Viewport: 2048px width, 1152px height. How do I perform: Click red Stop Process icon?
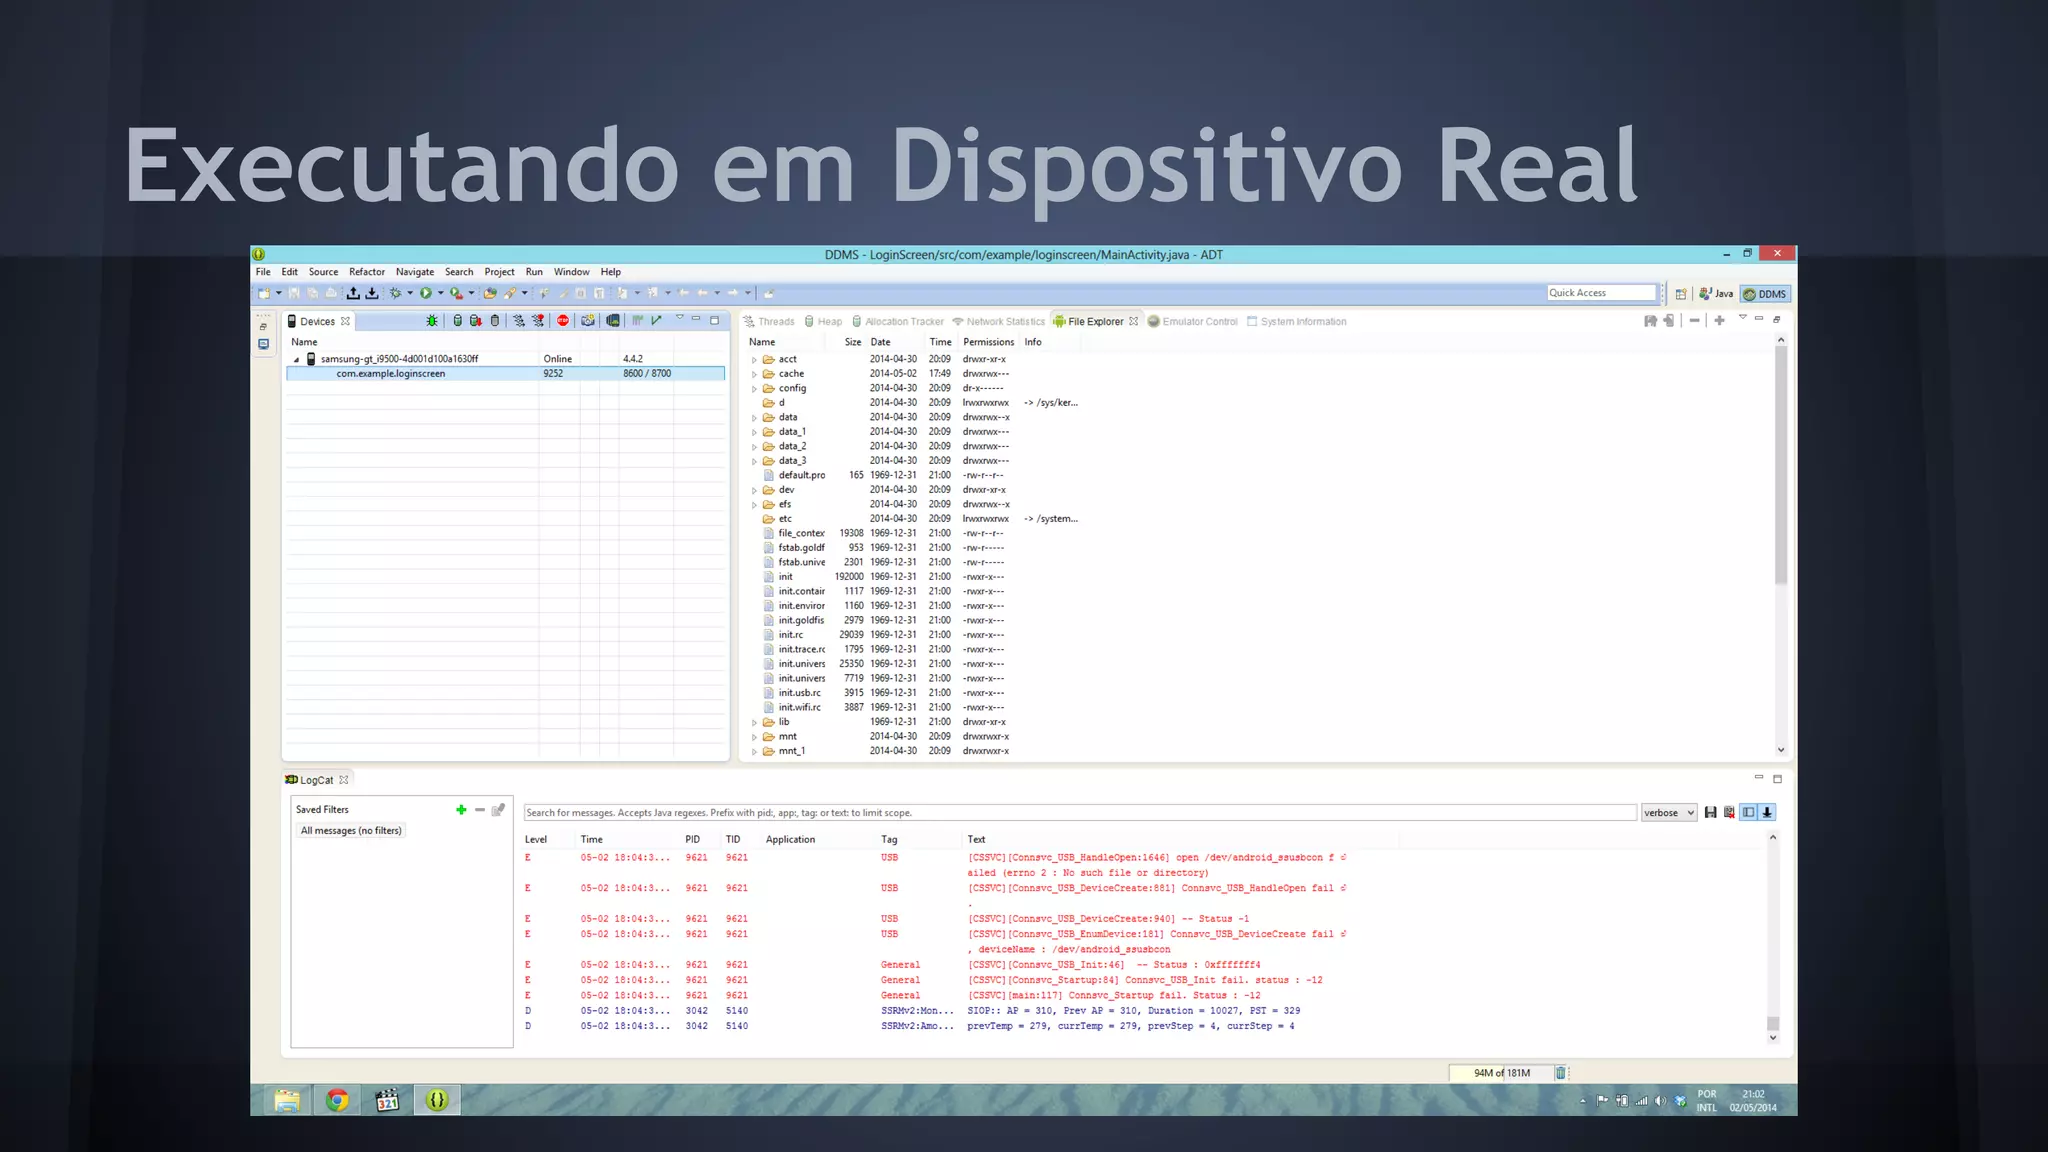click(x=563, y=321)
